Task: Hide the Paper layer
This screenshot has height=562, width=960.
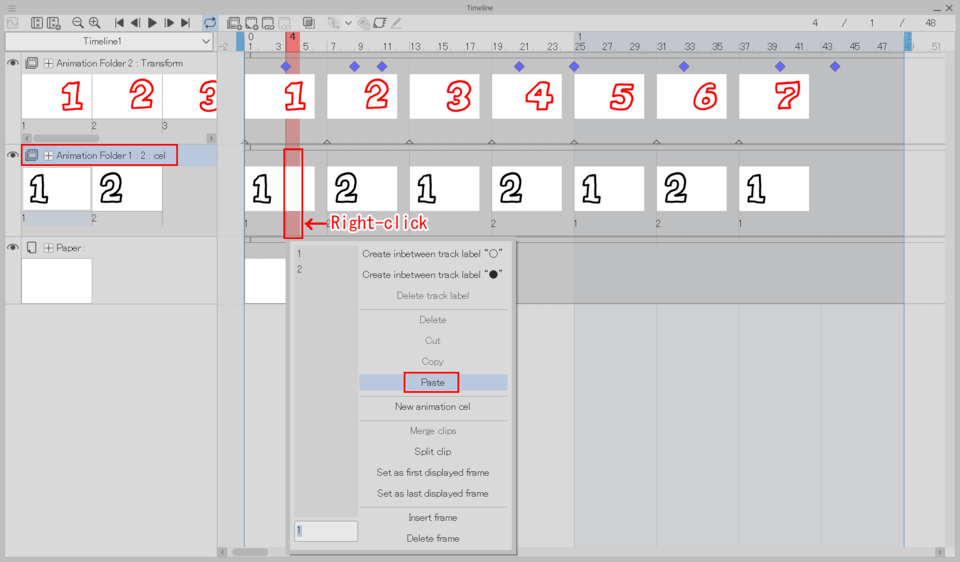Action: 12,248
